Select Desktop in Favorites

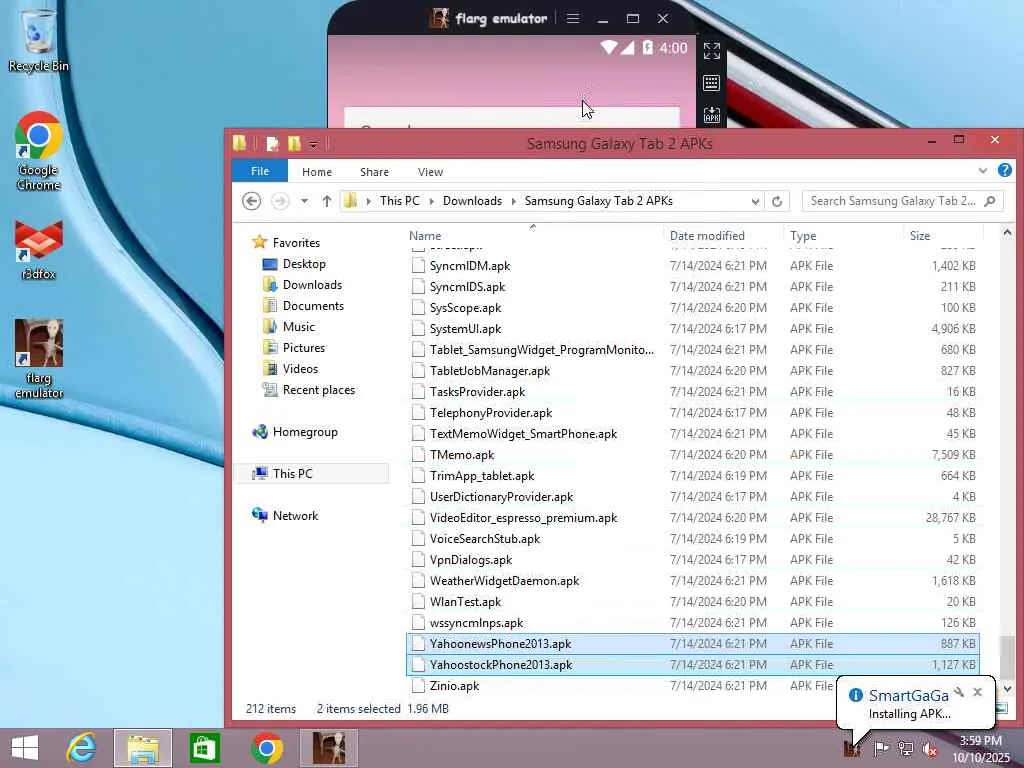point(304,264)
